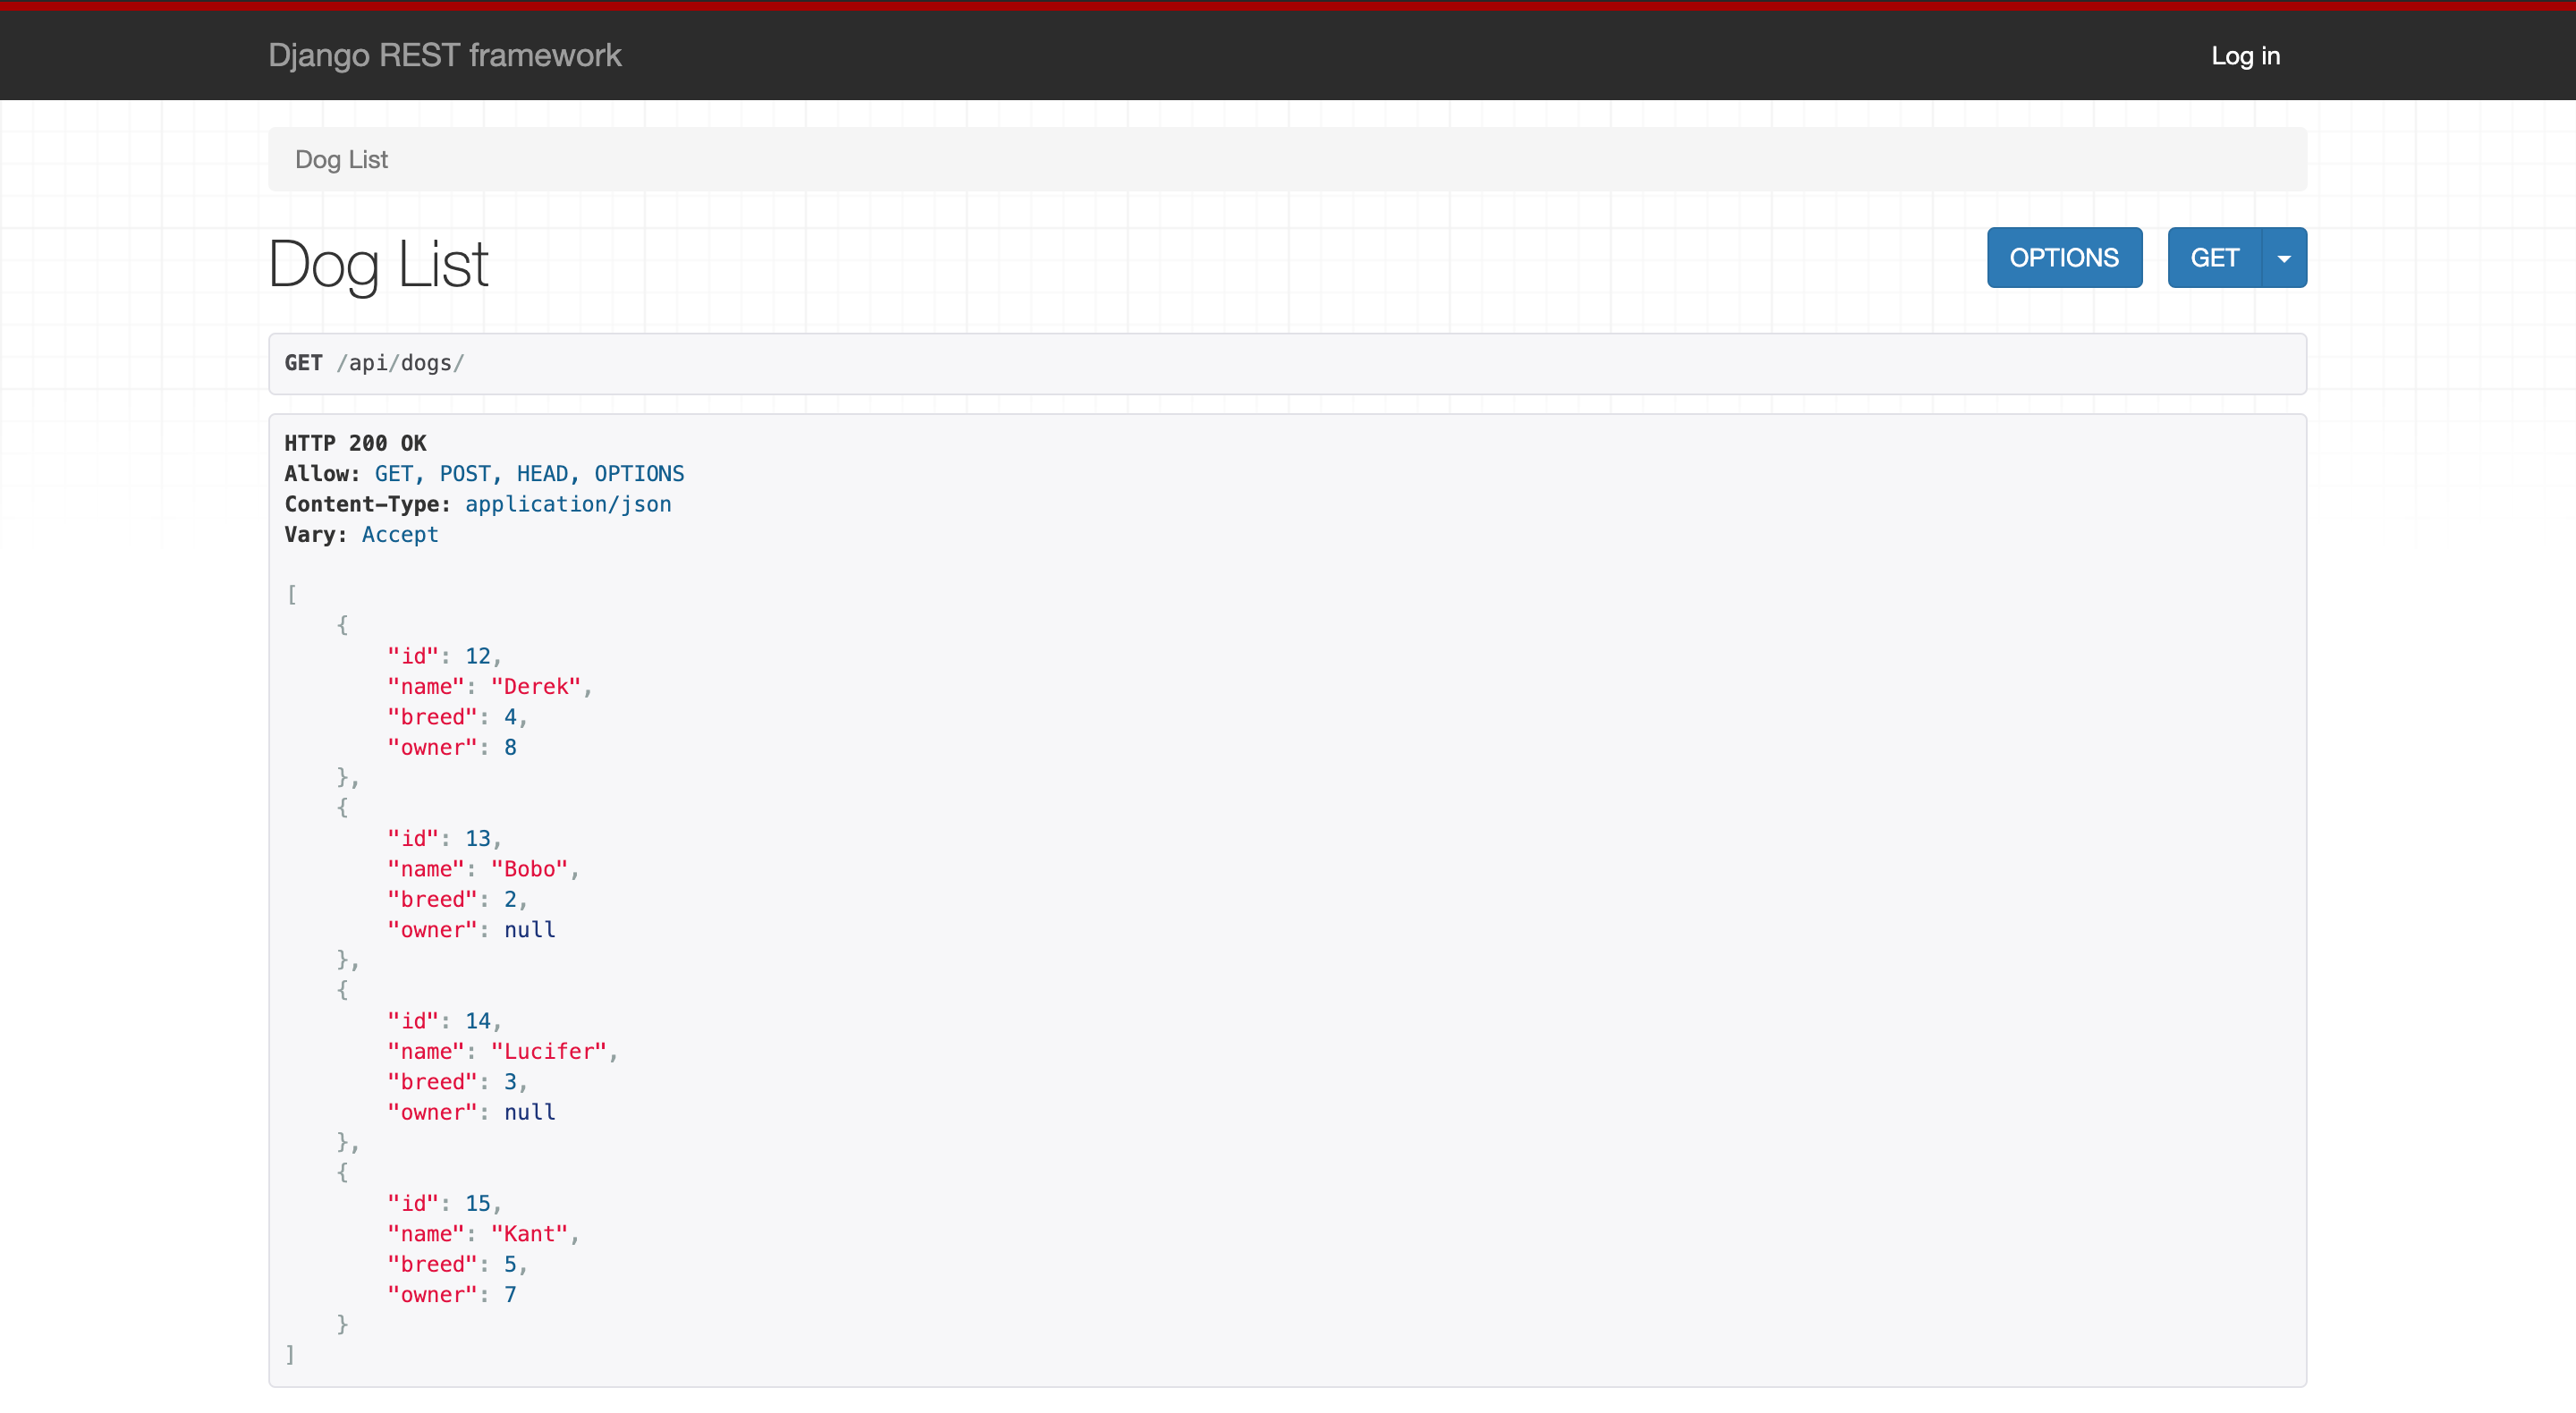Click the POST link in the Allow header
Image resolution: width=2576 pixels, height=1413 pixels.
click(x=464, y=473)
